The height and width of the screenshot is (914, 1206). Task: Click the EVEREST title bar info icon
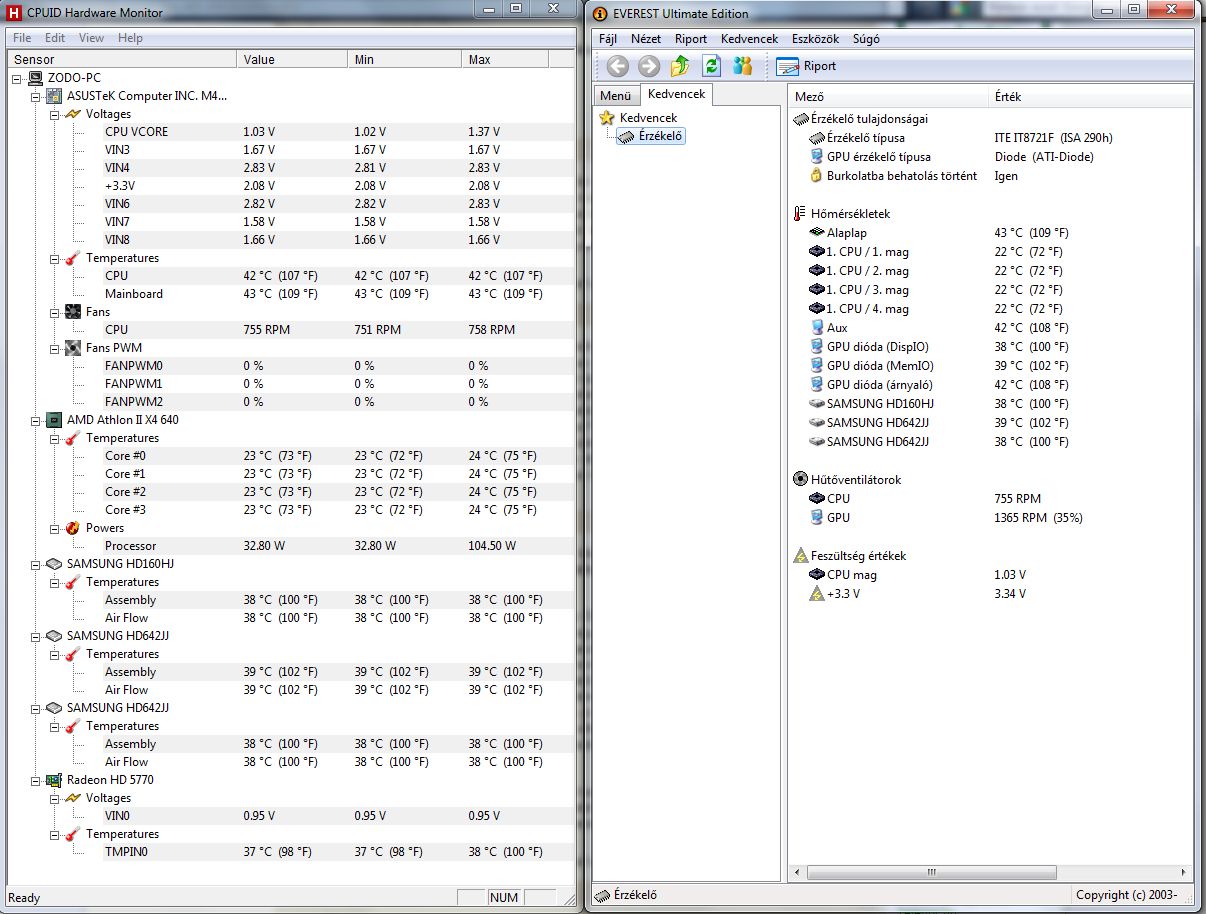point(600,14)
